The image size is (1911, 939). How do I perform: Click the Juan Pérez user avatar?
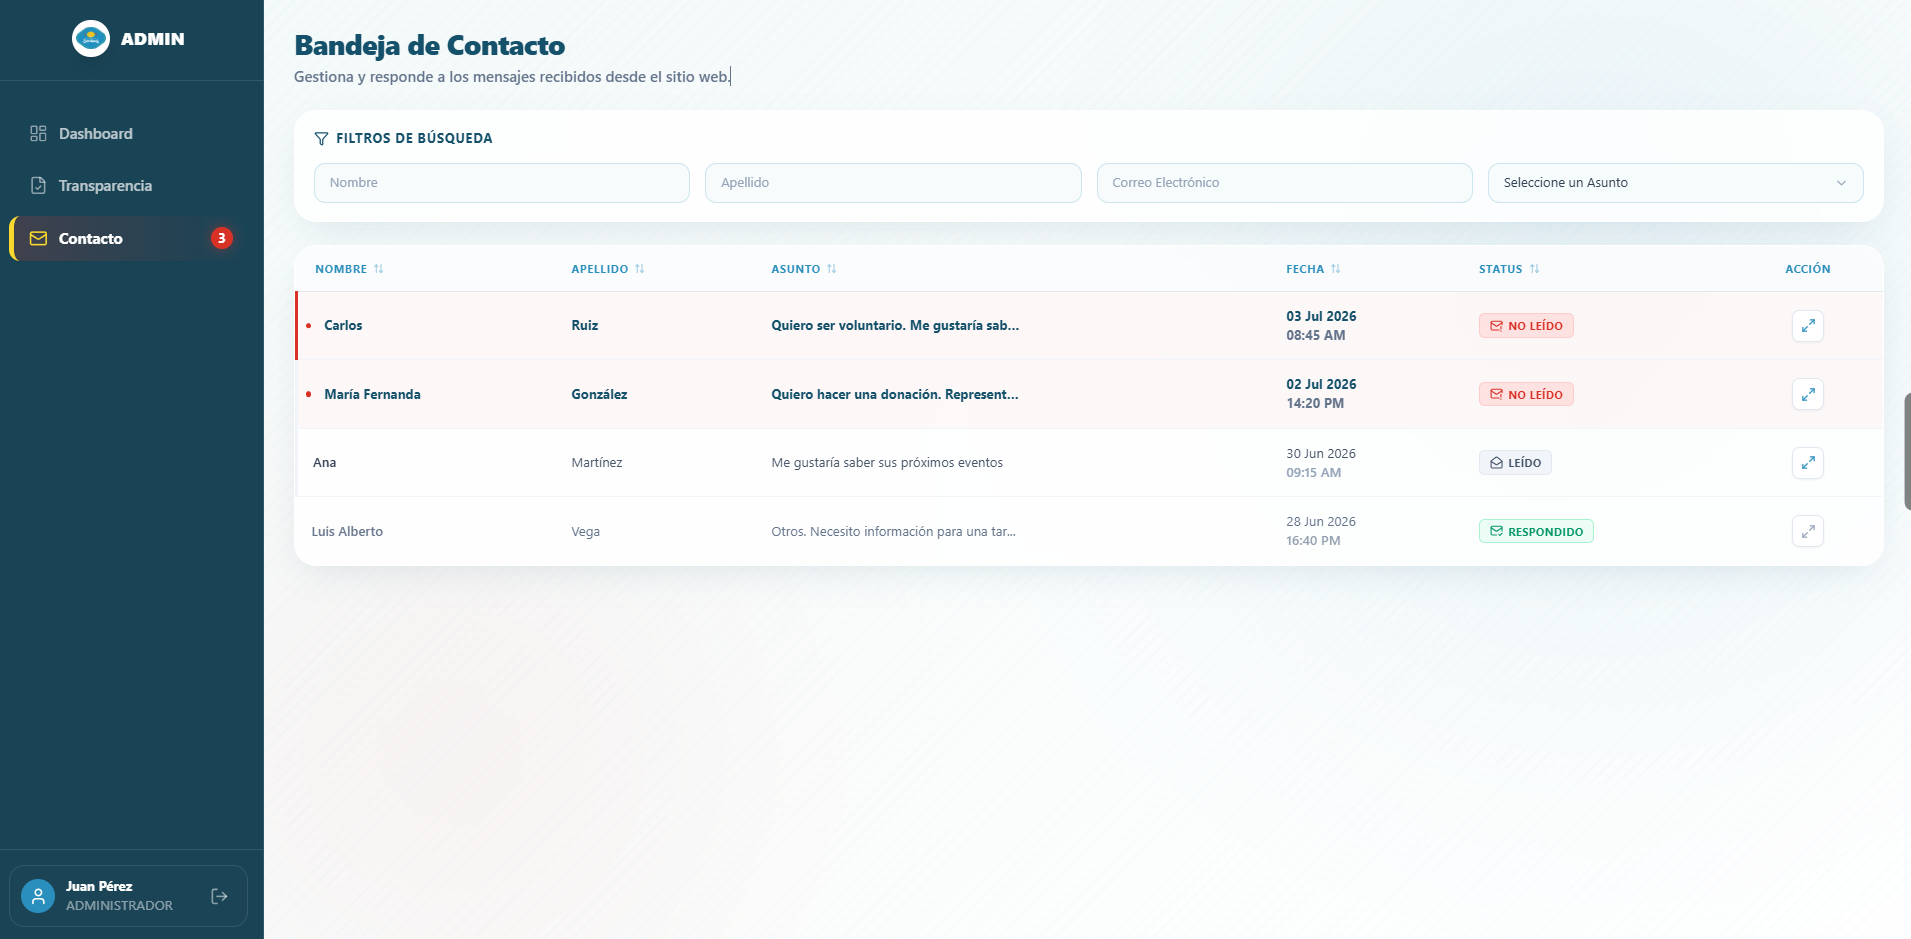[38, 896]
